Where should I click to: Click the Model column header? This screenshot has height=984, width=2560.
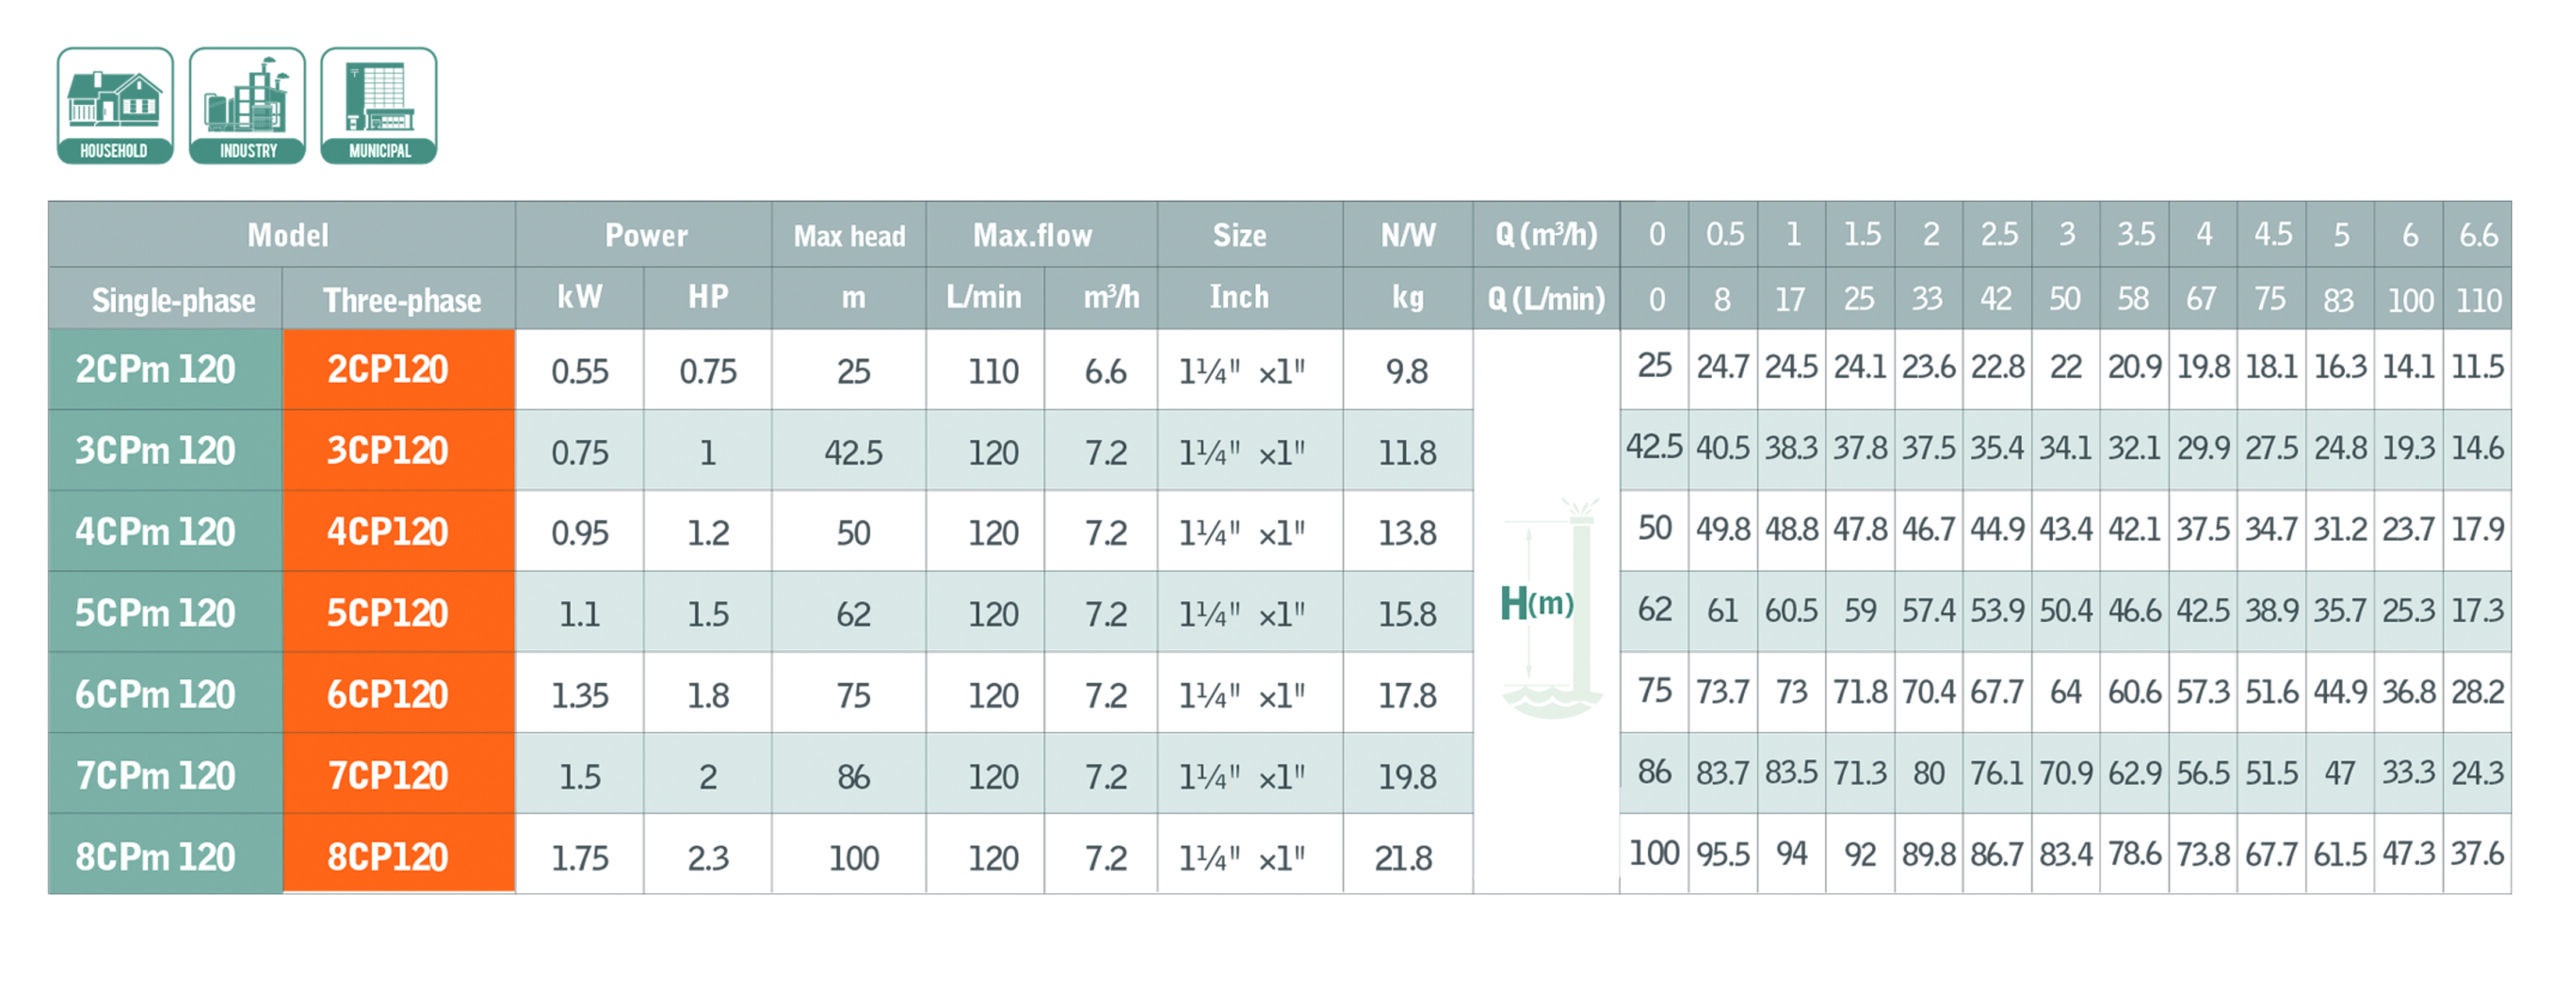tap(288, 235)
